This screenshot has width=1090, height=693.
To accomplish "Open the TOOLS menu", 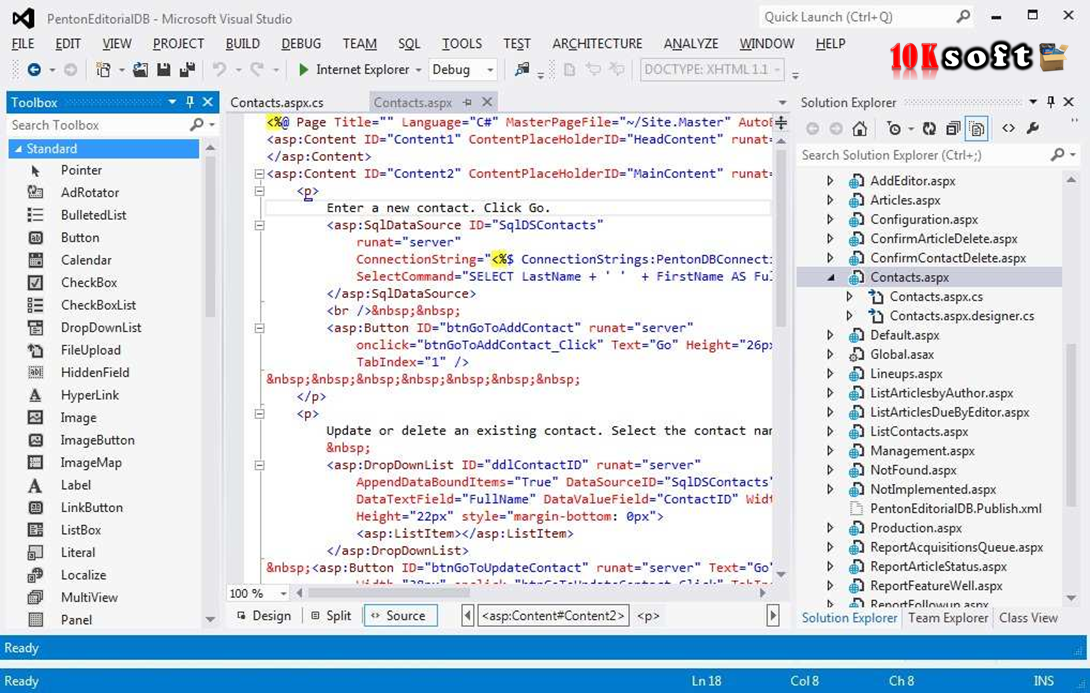I will click(x=462, y=44).
